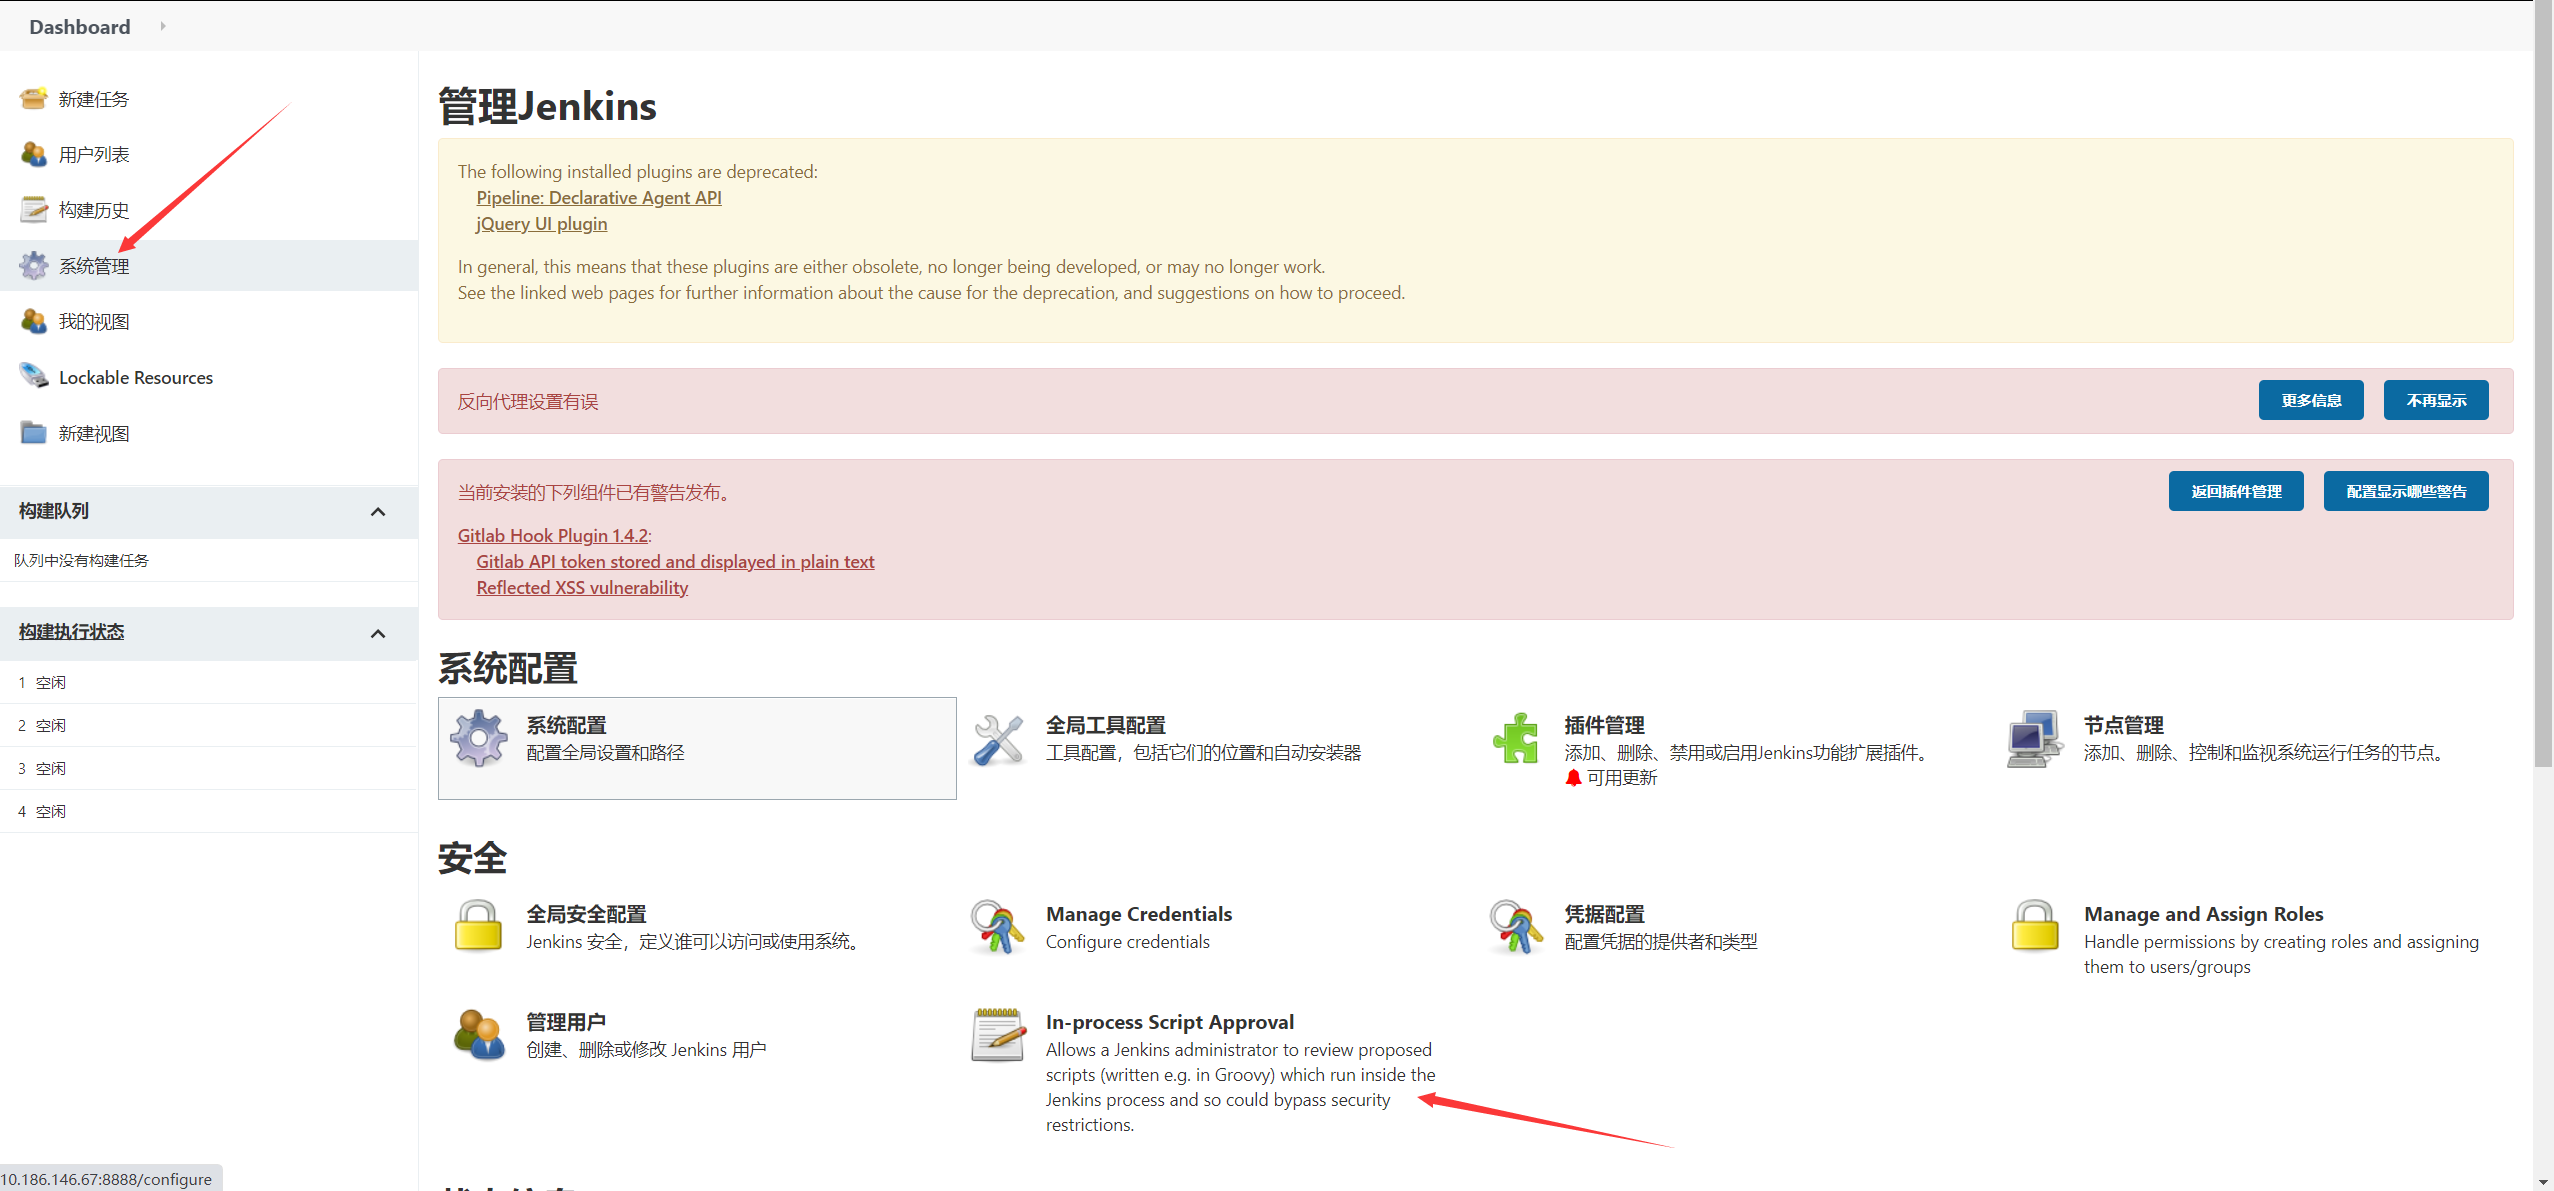
Task: Open 新建任务 in the sidebar
Action: coord(93,99)
